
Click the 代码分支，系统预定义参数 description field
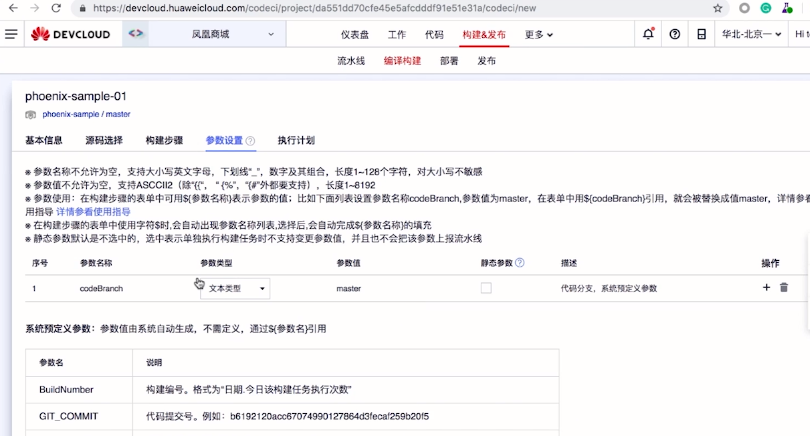609,289
